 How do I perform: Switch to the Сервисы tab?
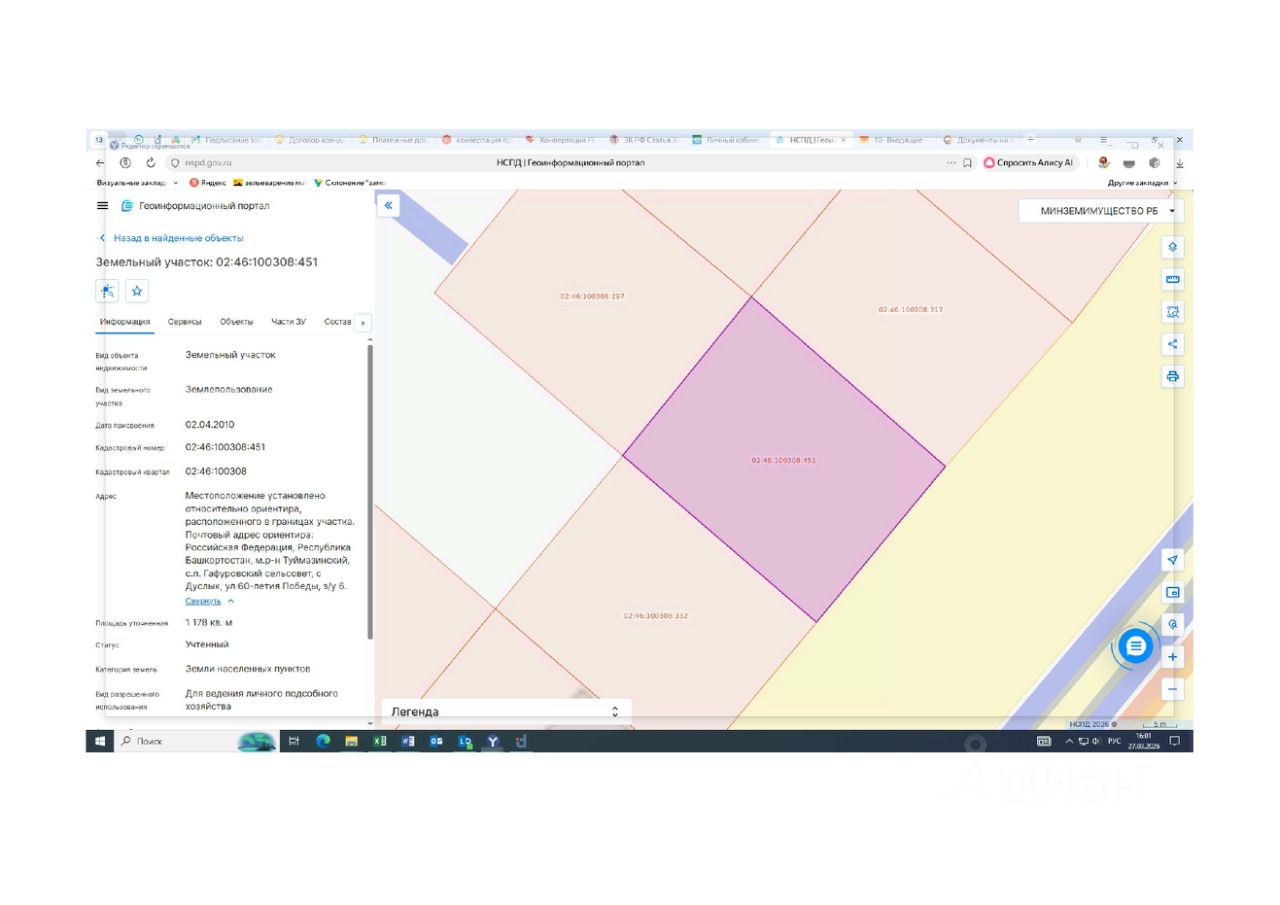point(185,322)
